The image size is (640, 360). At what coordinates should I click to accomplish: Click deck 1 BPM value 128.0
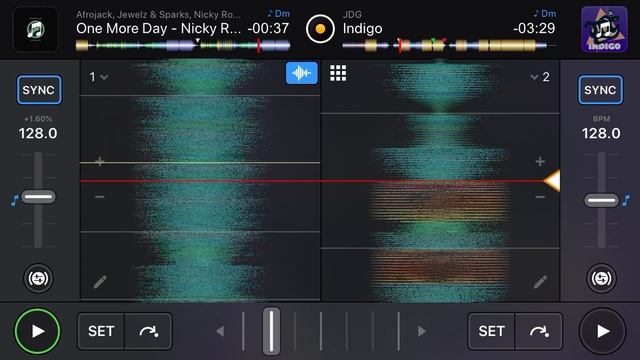[38, 133]
